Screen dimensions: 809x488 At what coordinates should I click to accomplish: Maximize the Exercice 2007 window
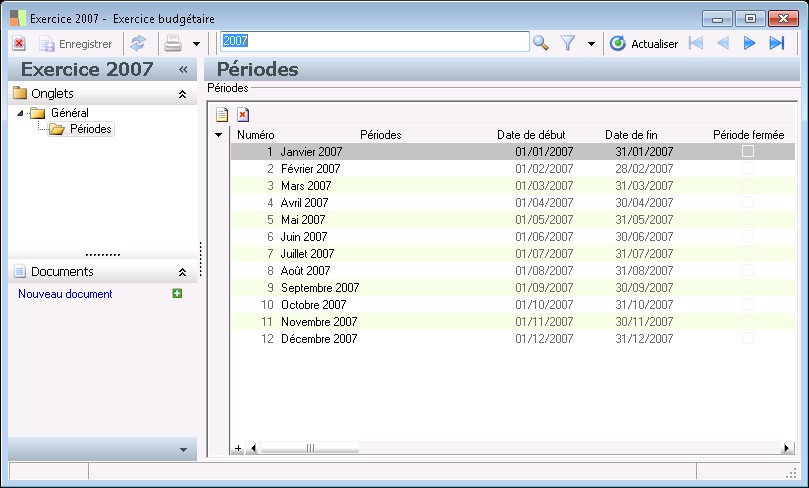tap(750, 19)
